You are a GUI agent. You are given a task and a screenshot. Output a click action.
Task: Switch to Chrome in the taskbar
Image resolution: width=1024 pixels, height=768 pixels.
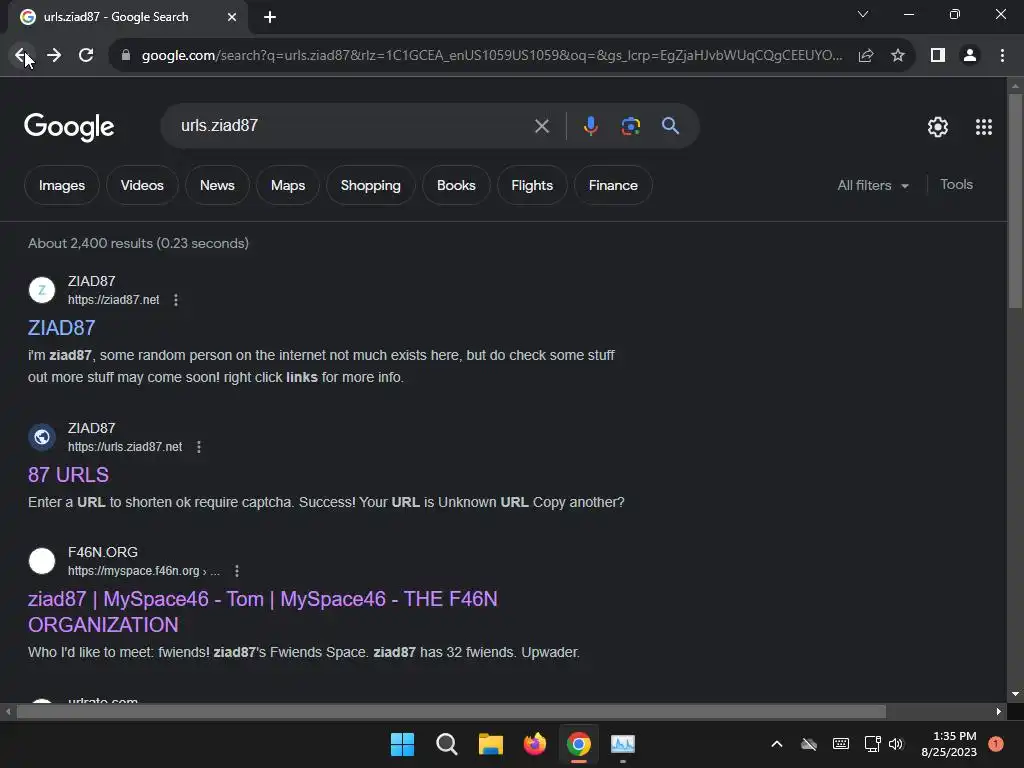pos(579,744)
